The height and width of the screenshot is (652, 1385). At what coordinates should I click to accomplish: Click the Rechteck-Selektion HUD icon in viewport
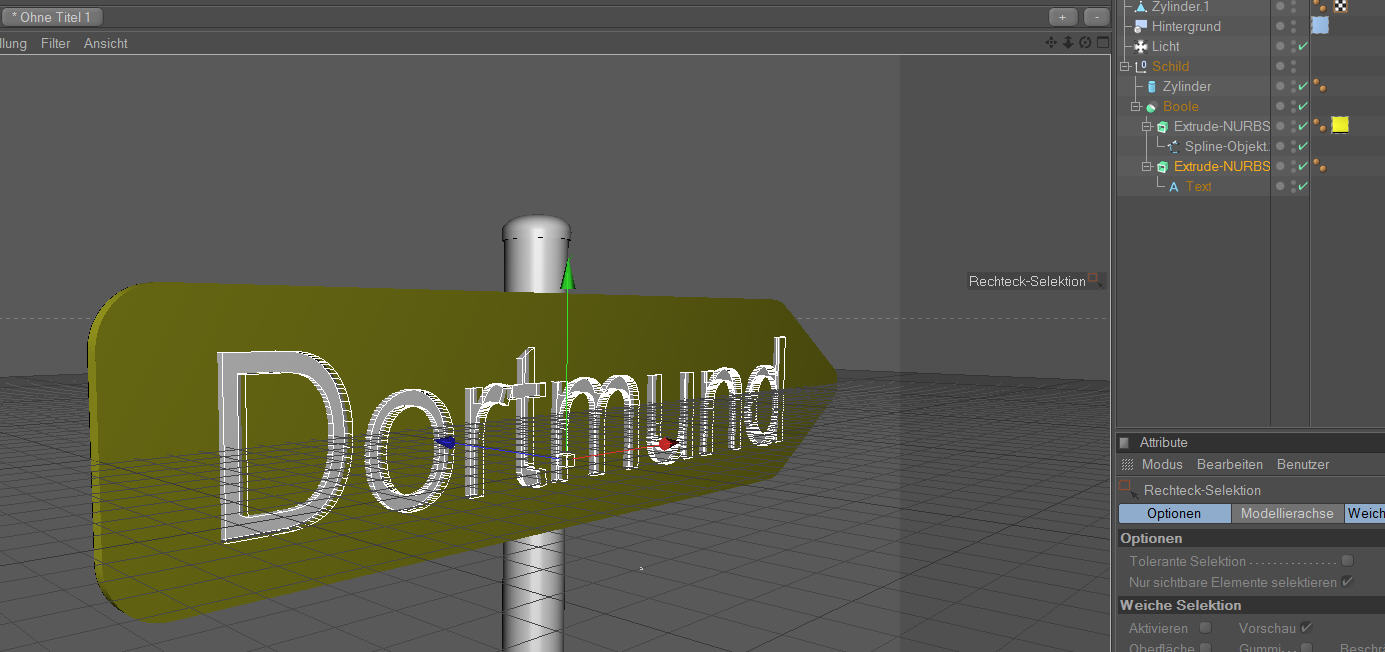click(1096, 281)
